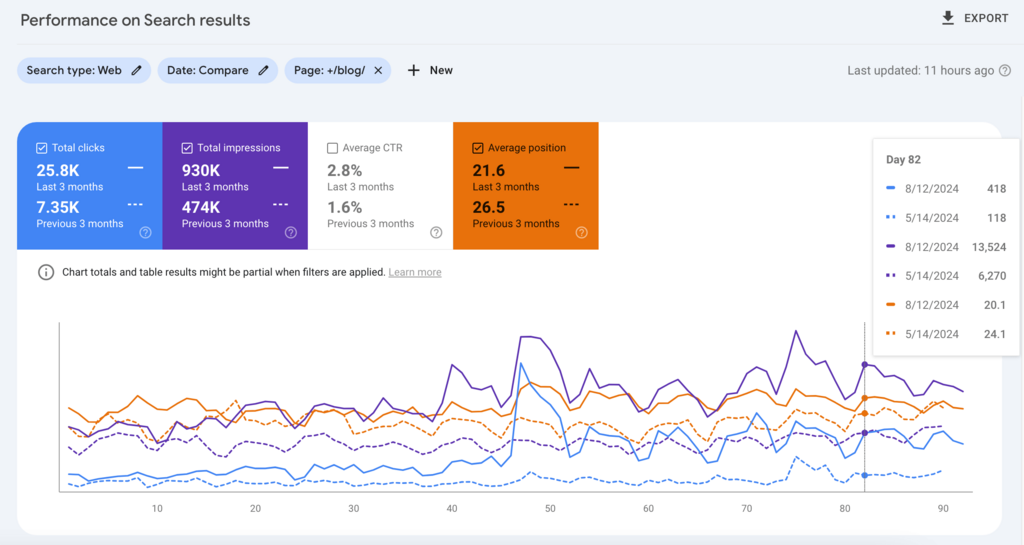This screenshot has width=1024, height=545.
Task: Open help icon next to Last updated
Action: (1005, 71)
